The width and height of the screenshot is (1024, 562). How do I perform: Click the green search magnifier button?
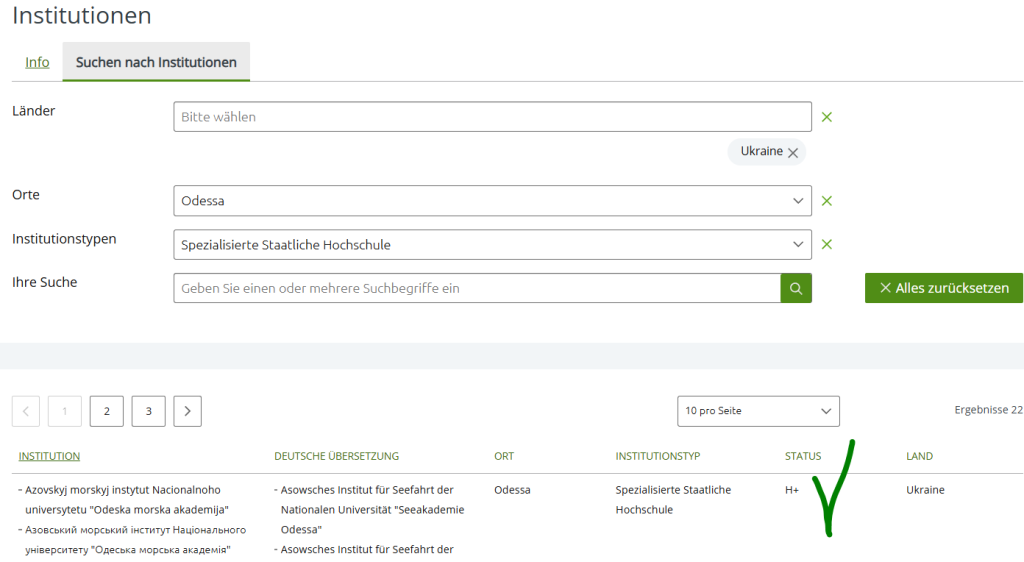796,288
